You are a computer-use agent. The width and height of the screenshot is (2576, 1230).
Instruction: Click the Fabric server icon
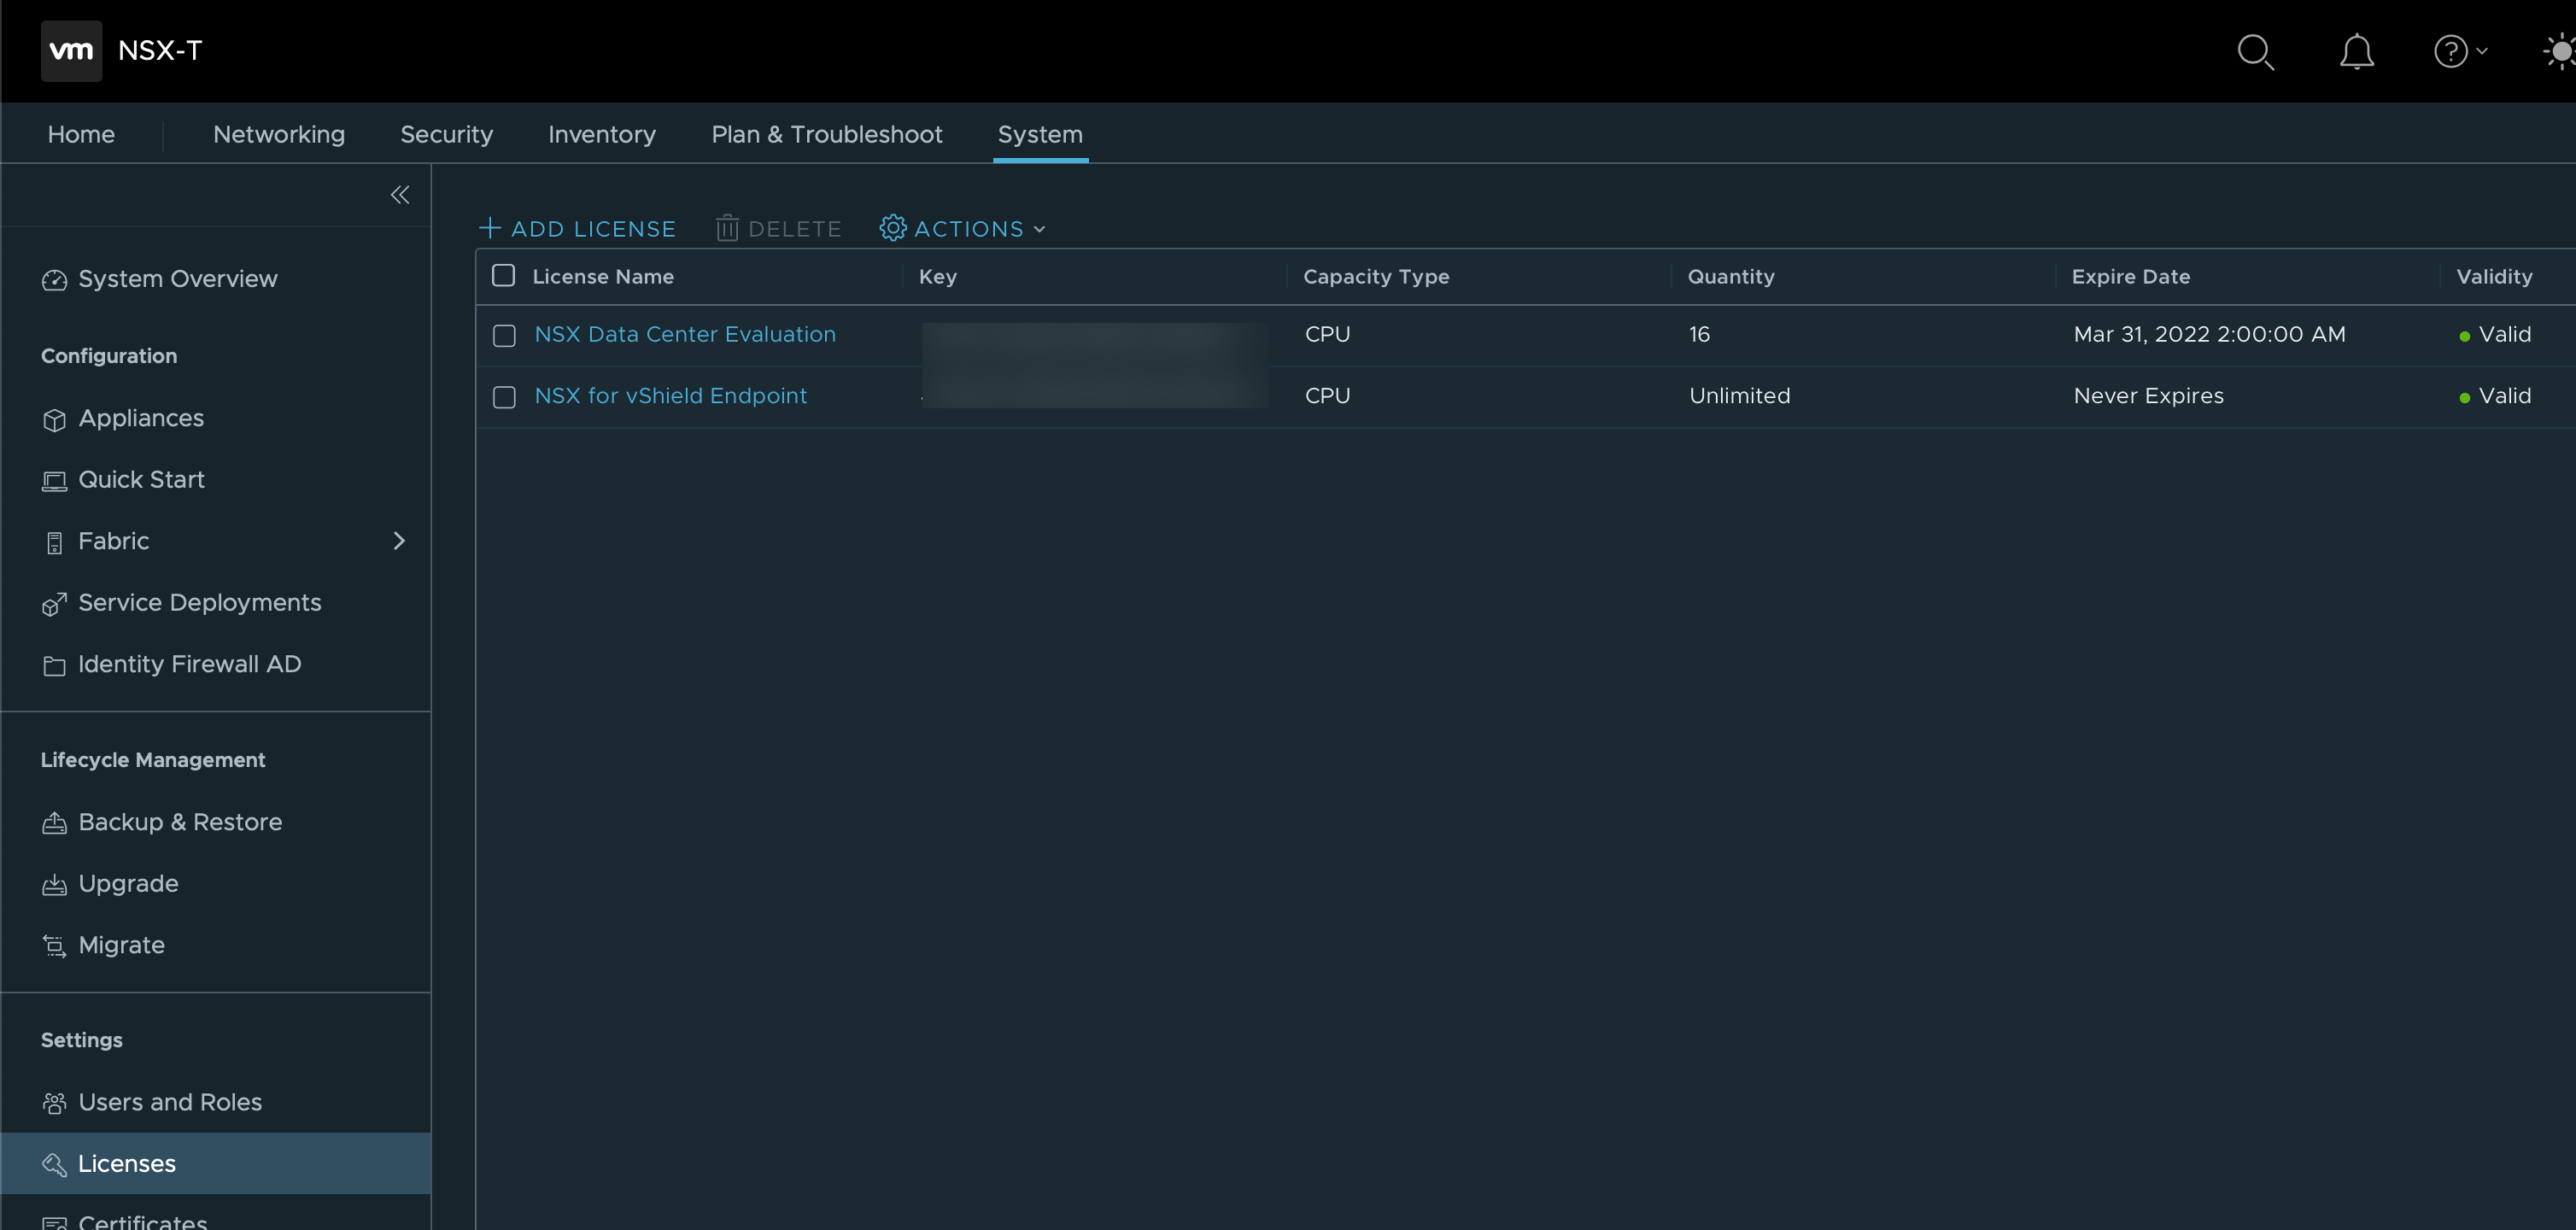[54, 542]
